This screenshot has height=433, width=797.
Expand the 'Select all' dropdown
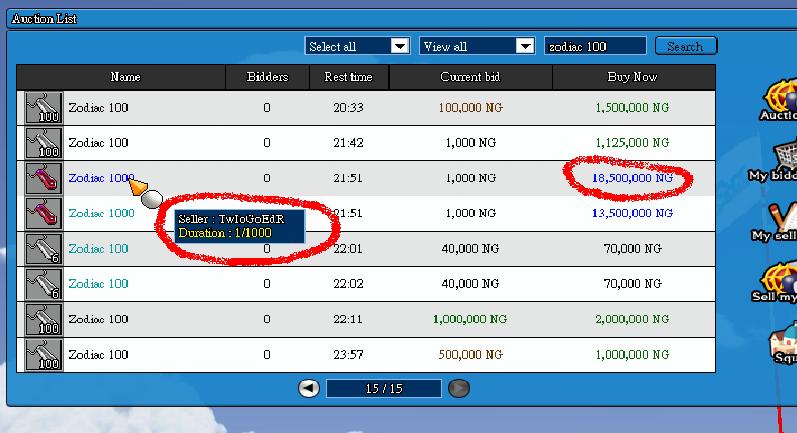click(400, 46)
